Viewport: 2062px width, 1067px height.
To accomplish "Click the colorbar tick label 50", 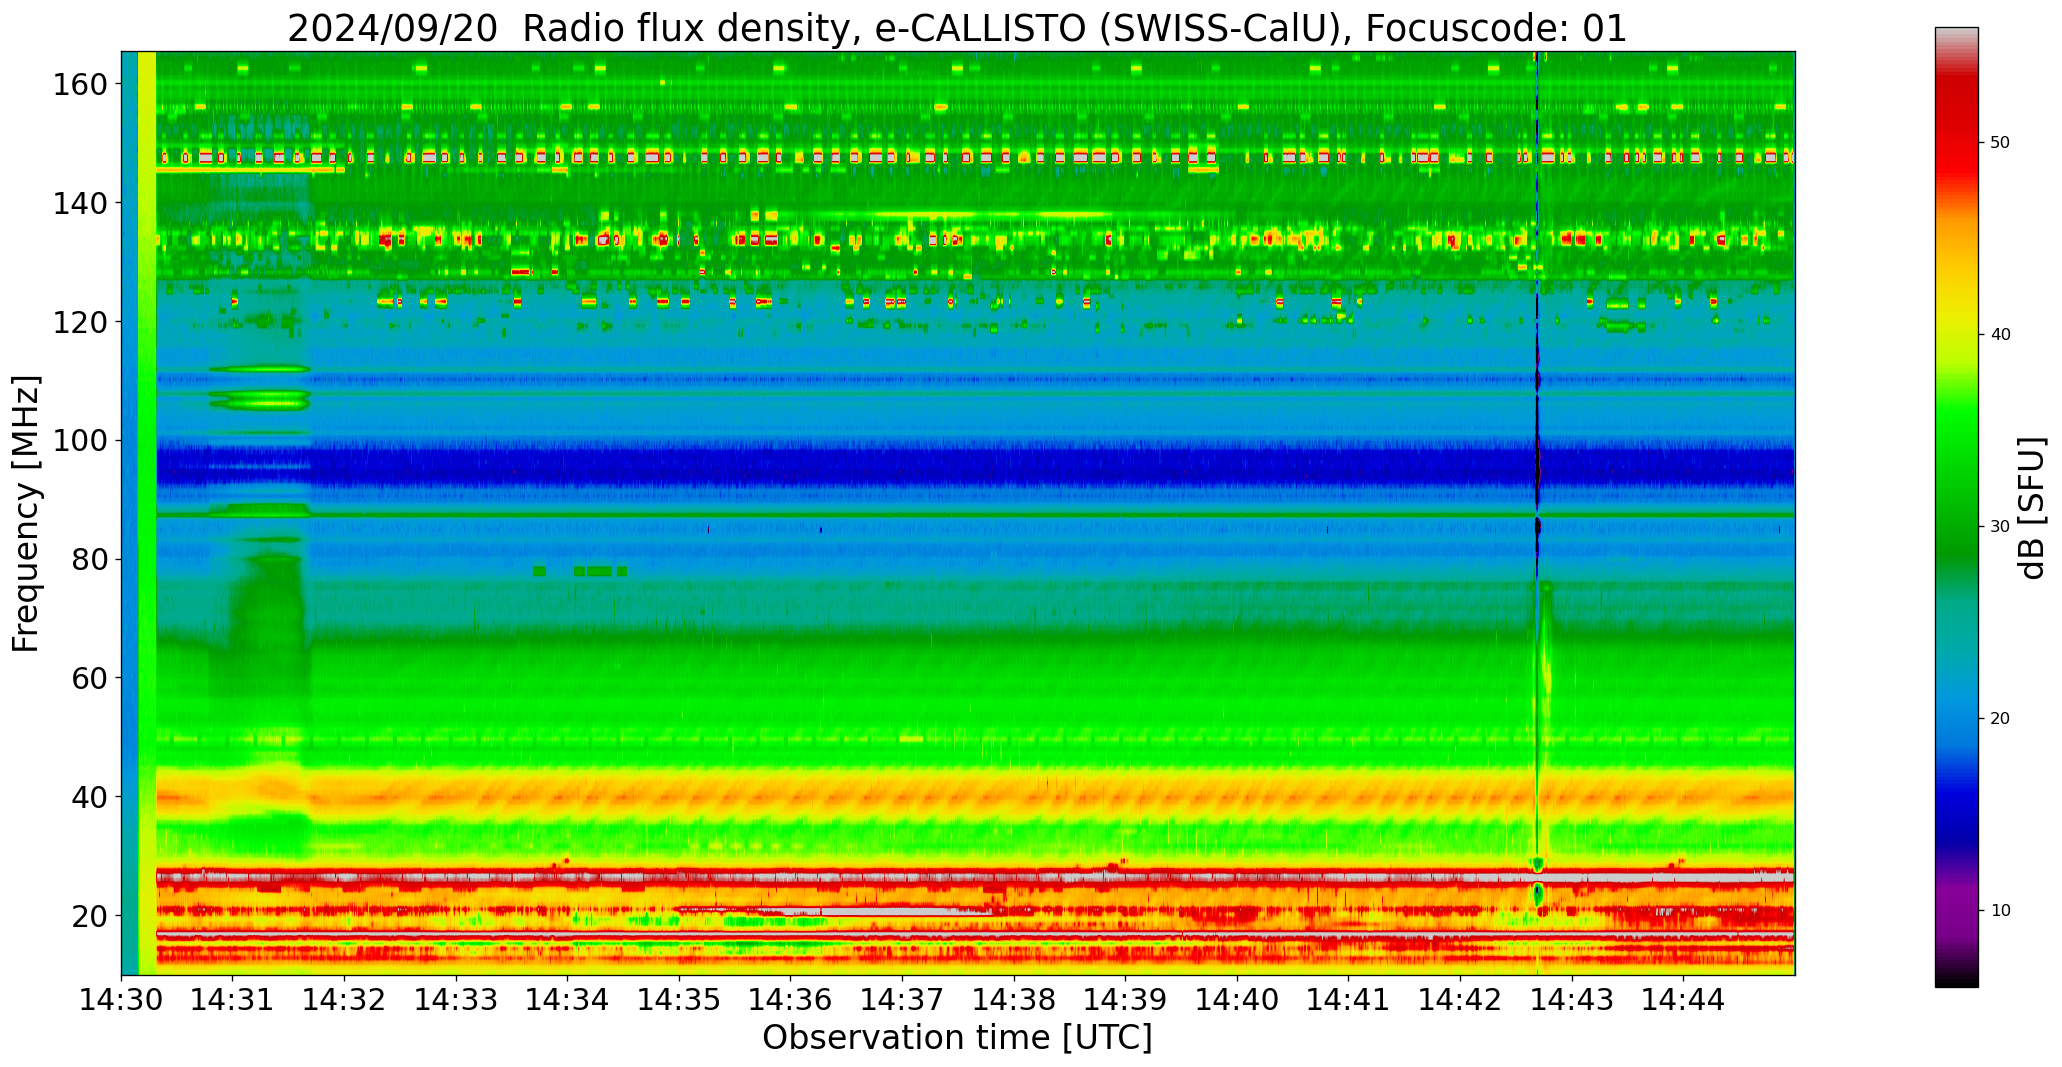I will [2000, 142].
